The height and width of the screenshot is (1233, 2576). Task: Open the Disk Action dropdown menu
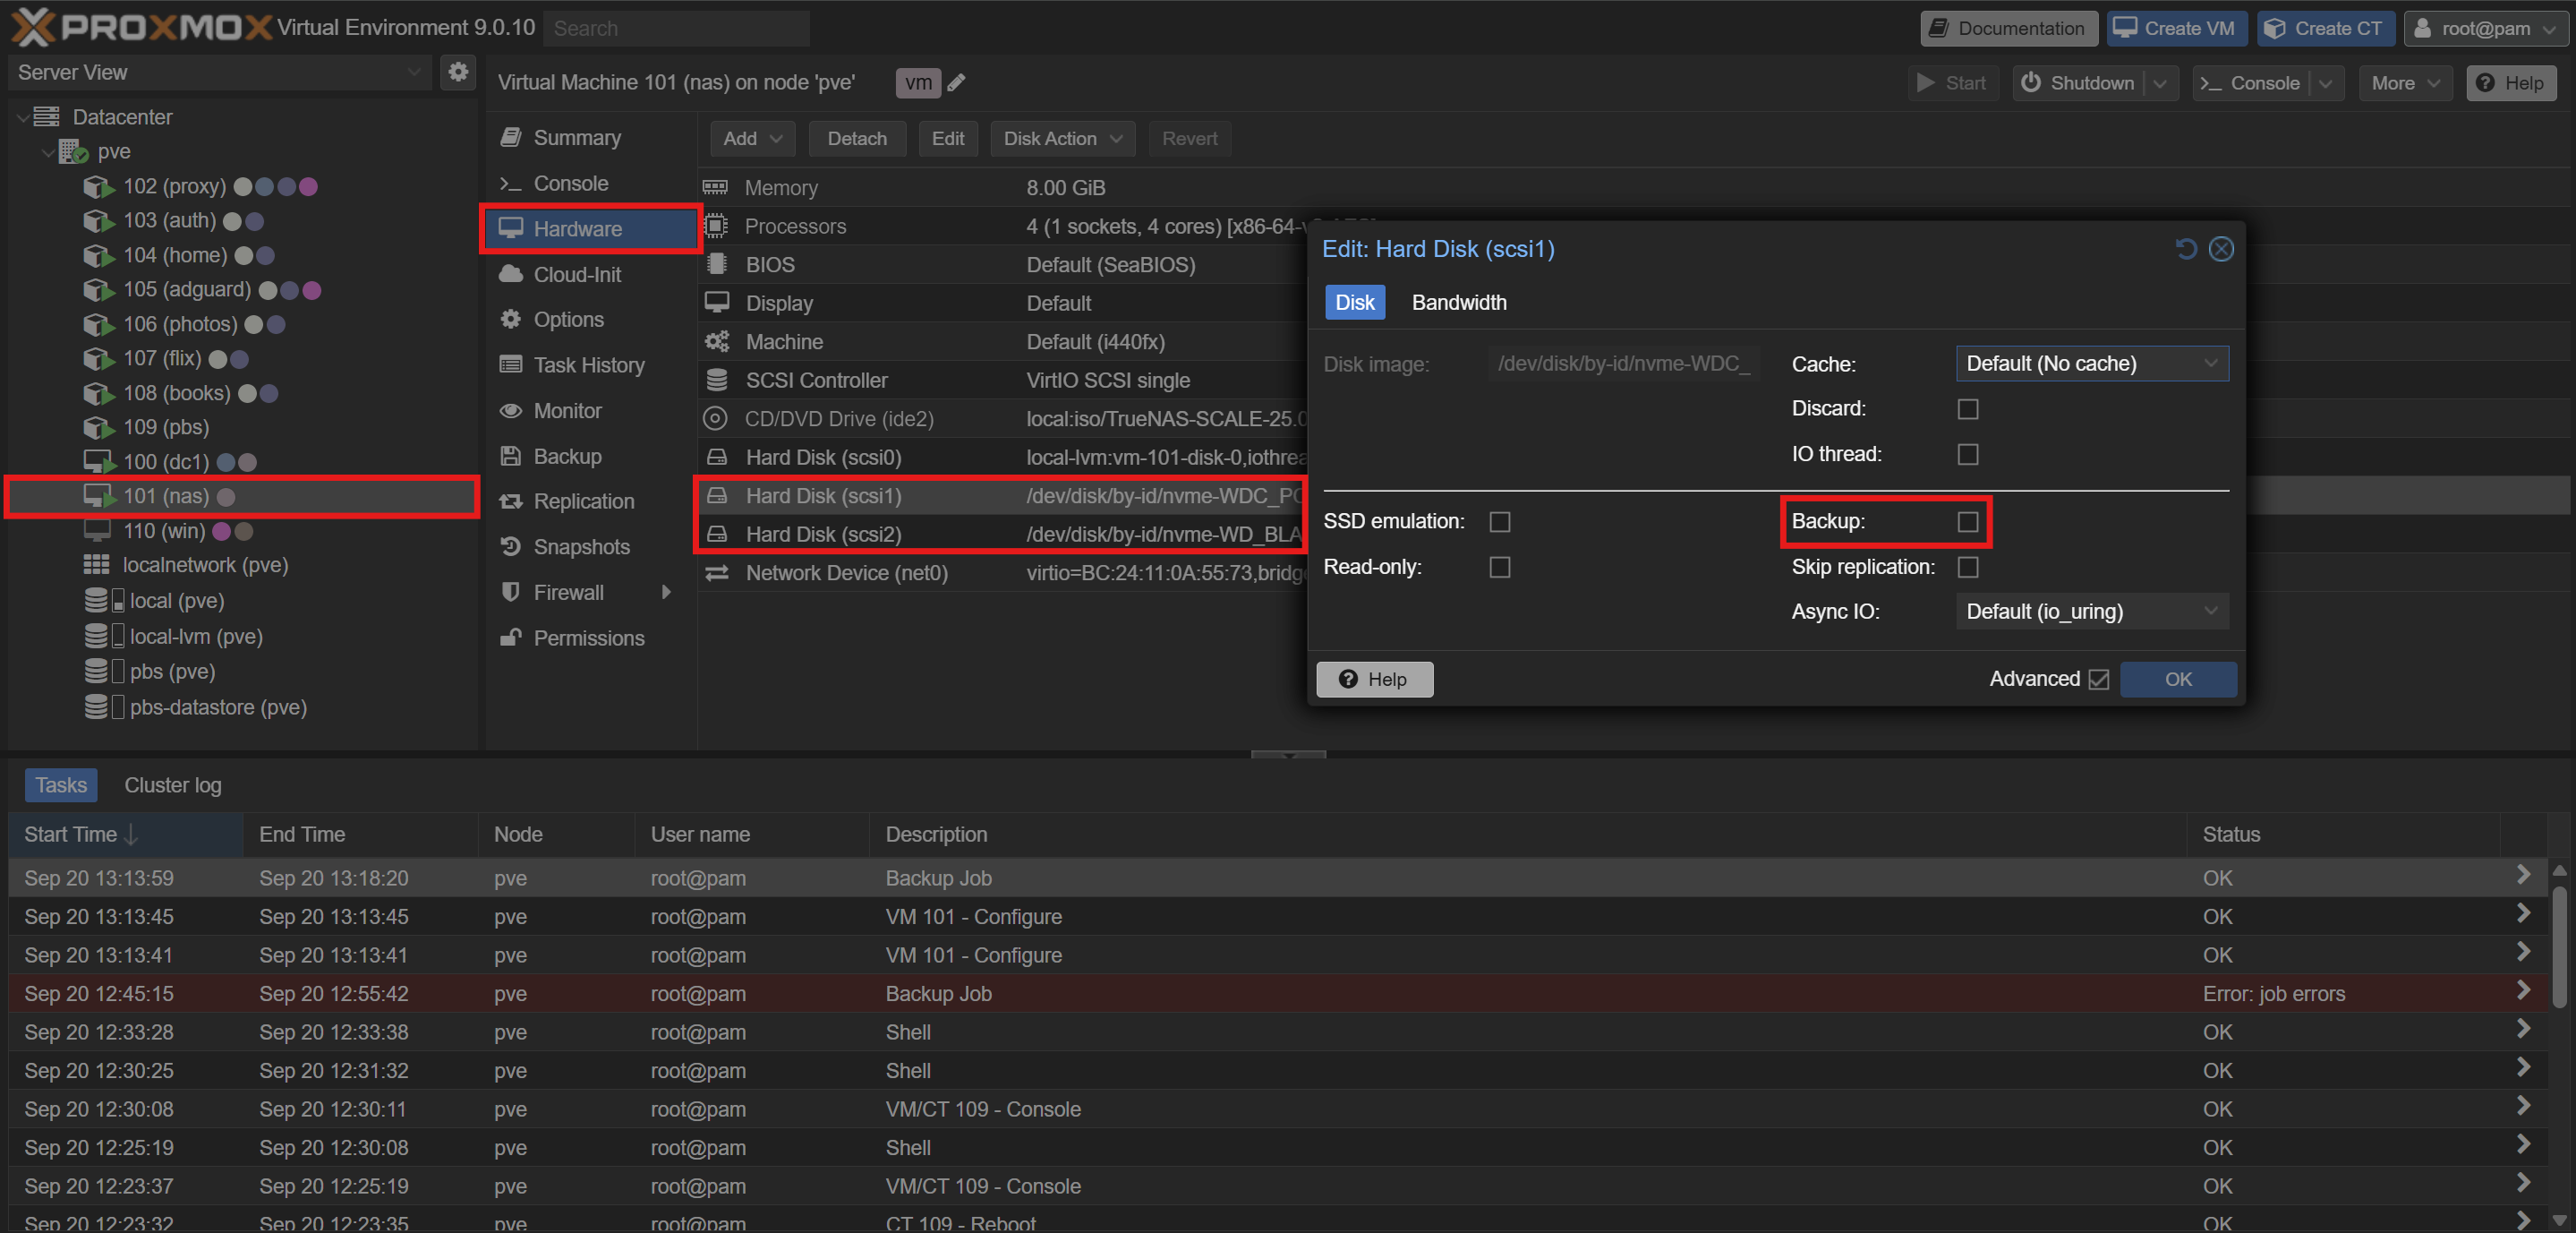coord(1062,138)
